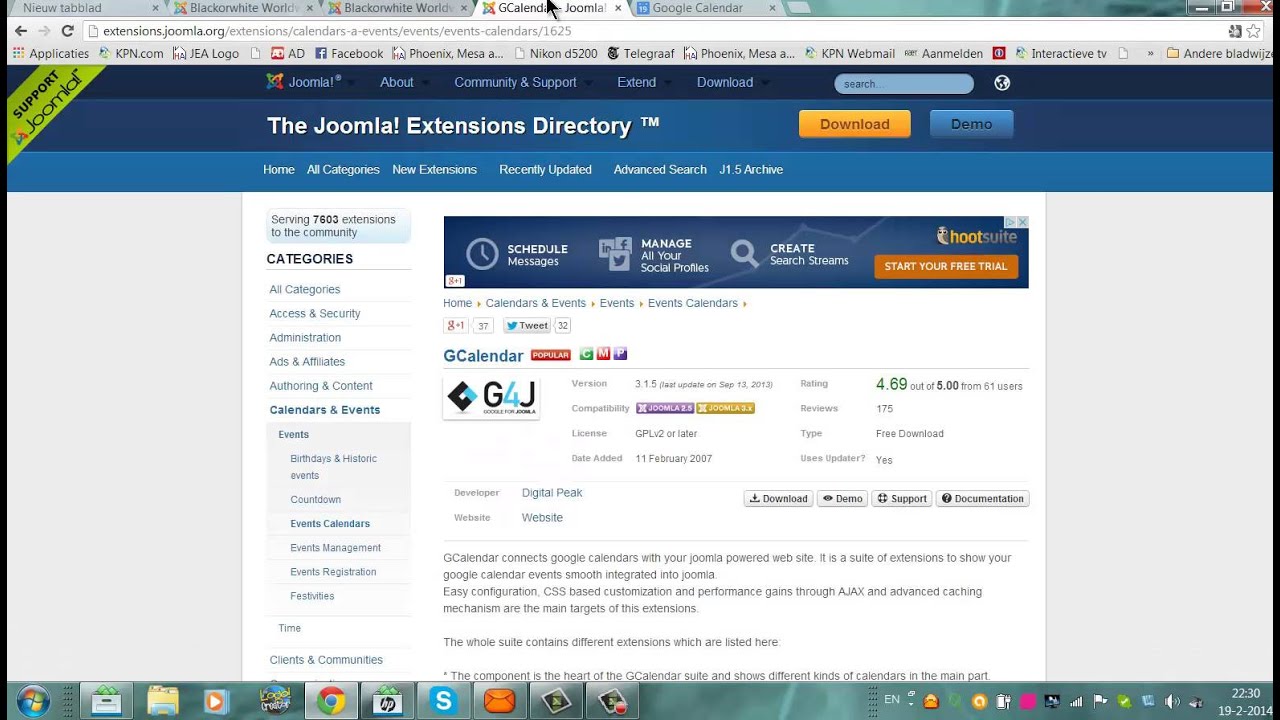This screenshot has width=1280, height=720.
Task: Click the Home item in the blue menu
Action: click(x=279, y=169)
